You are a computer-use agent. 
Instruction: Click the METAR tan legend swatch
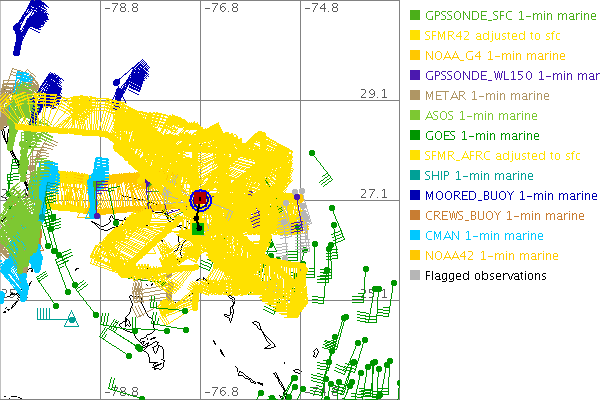click(x=415, y=96)
